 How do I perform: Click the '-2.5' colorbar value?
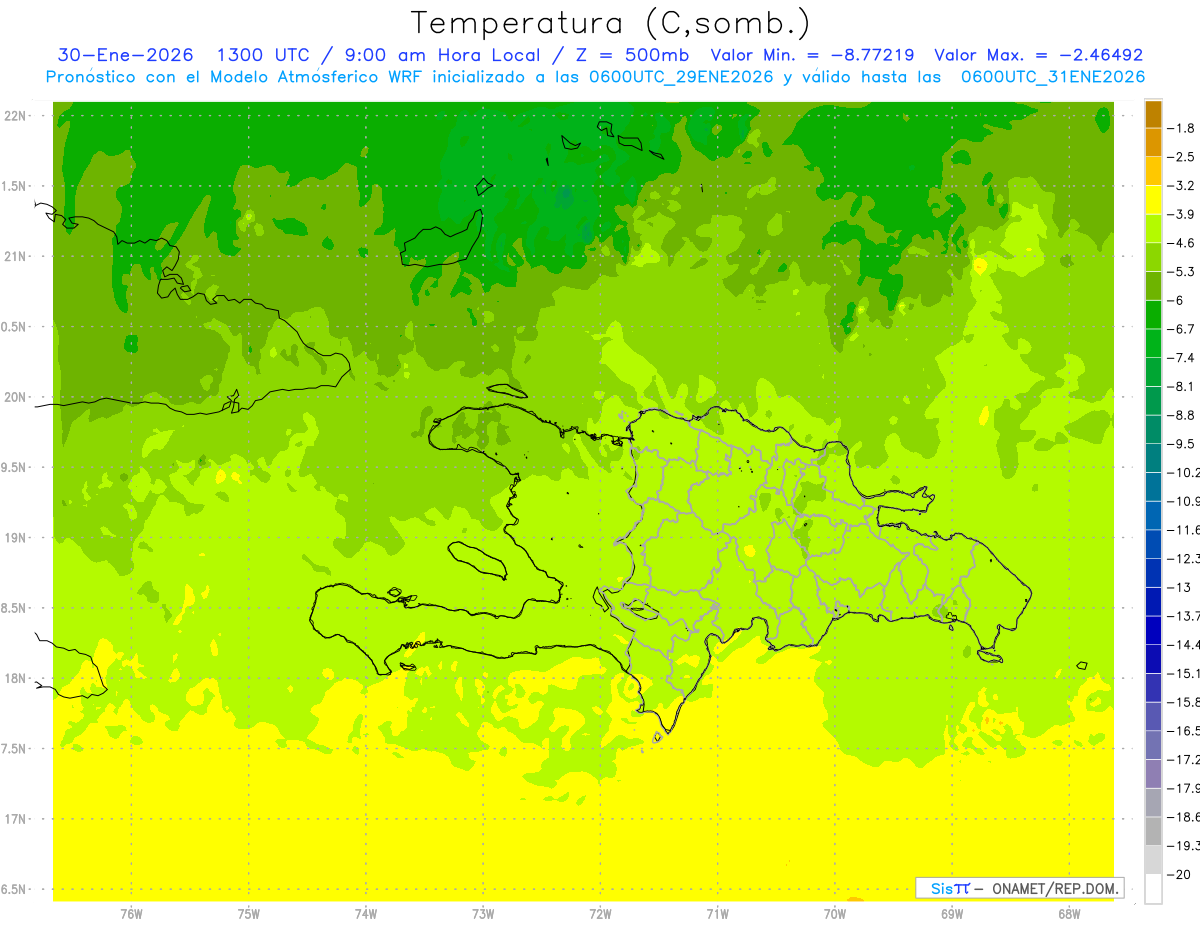click(1182, 157)
